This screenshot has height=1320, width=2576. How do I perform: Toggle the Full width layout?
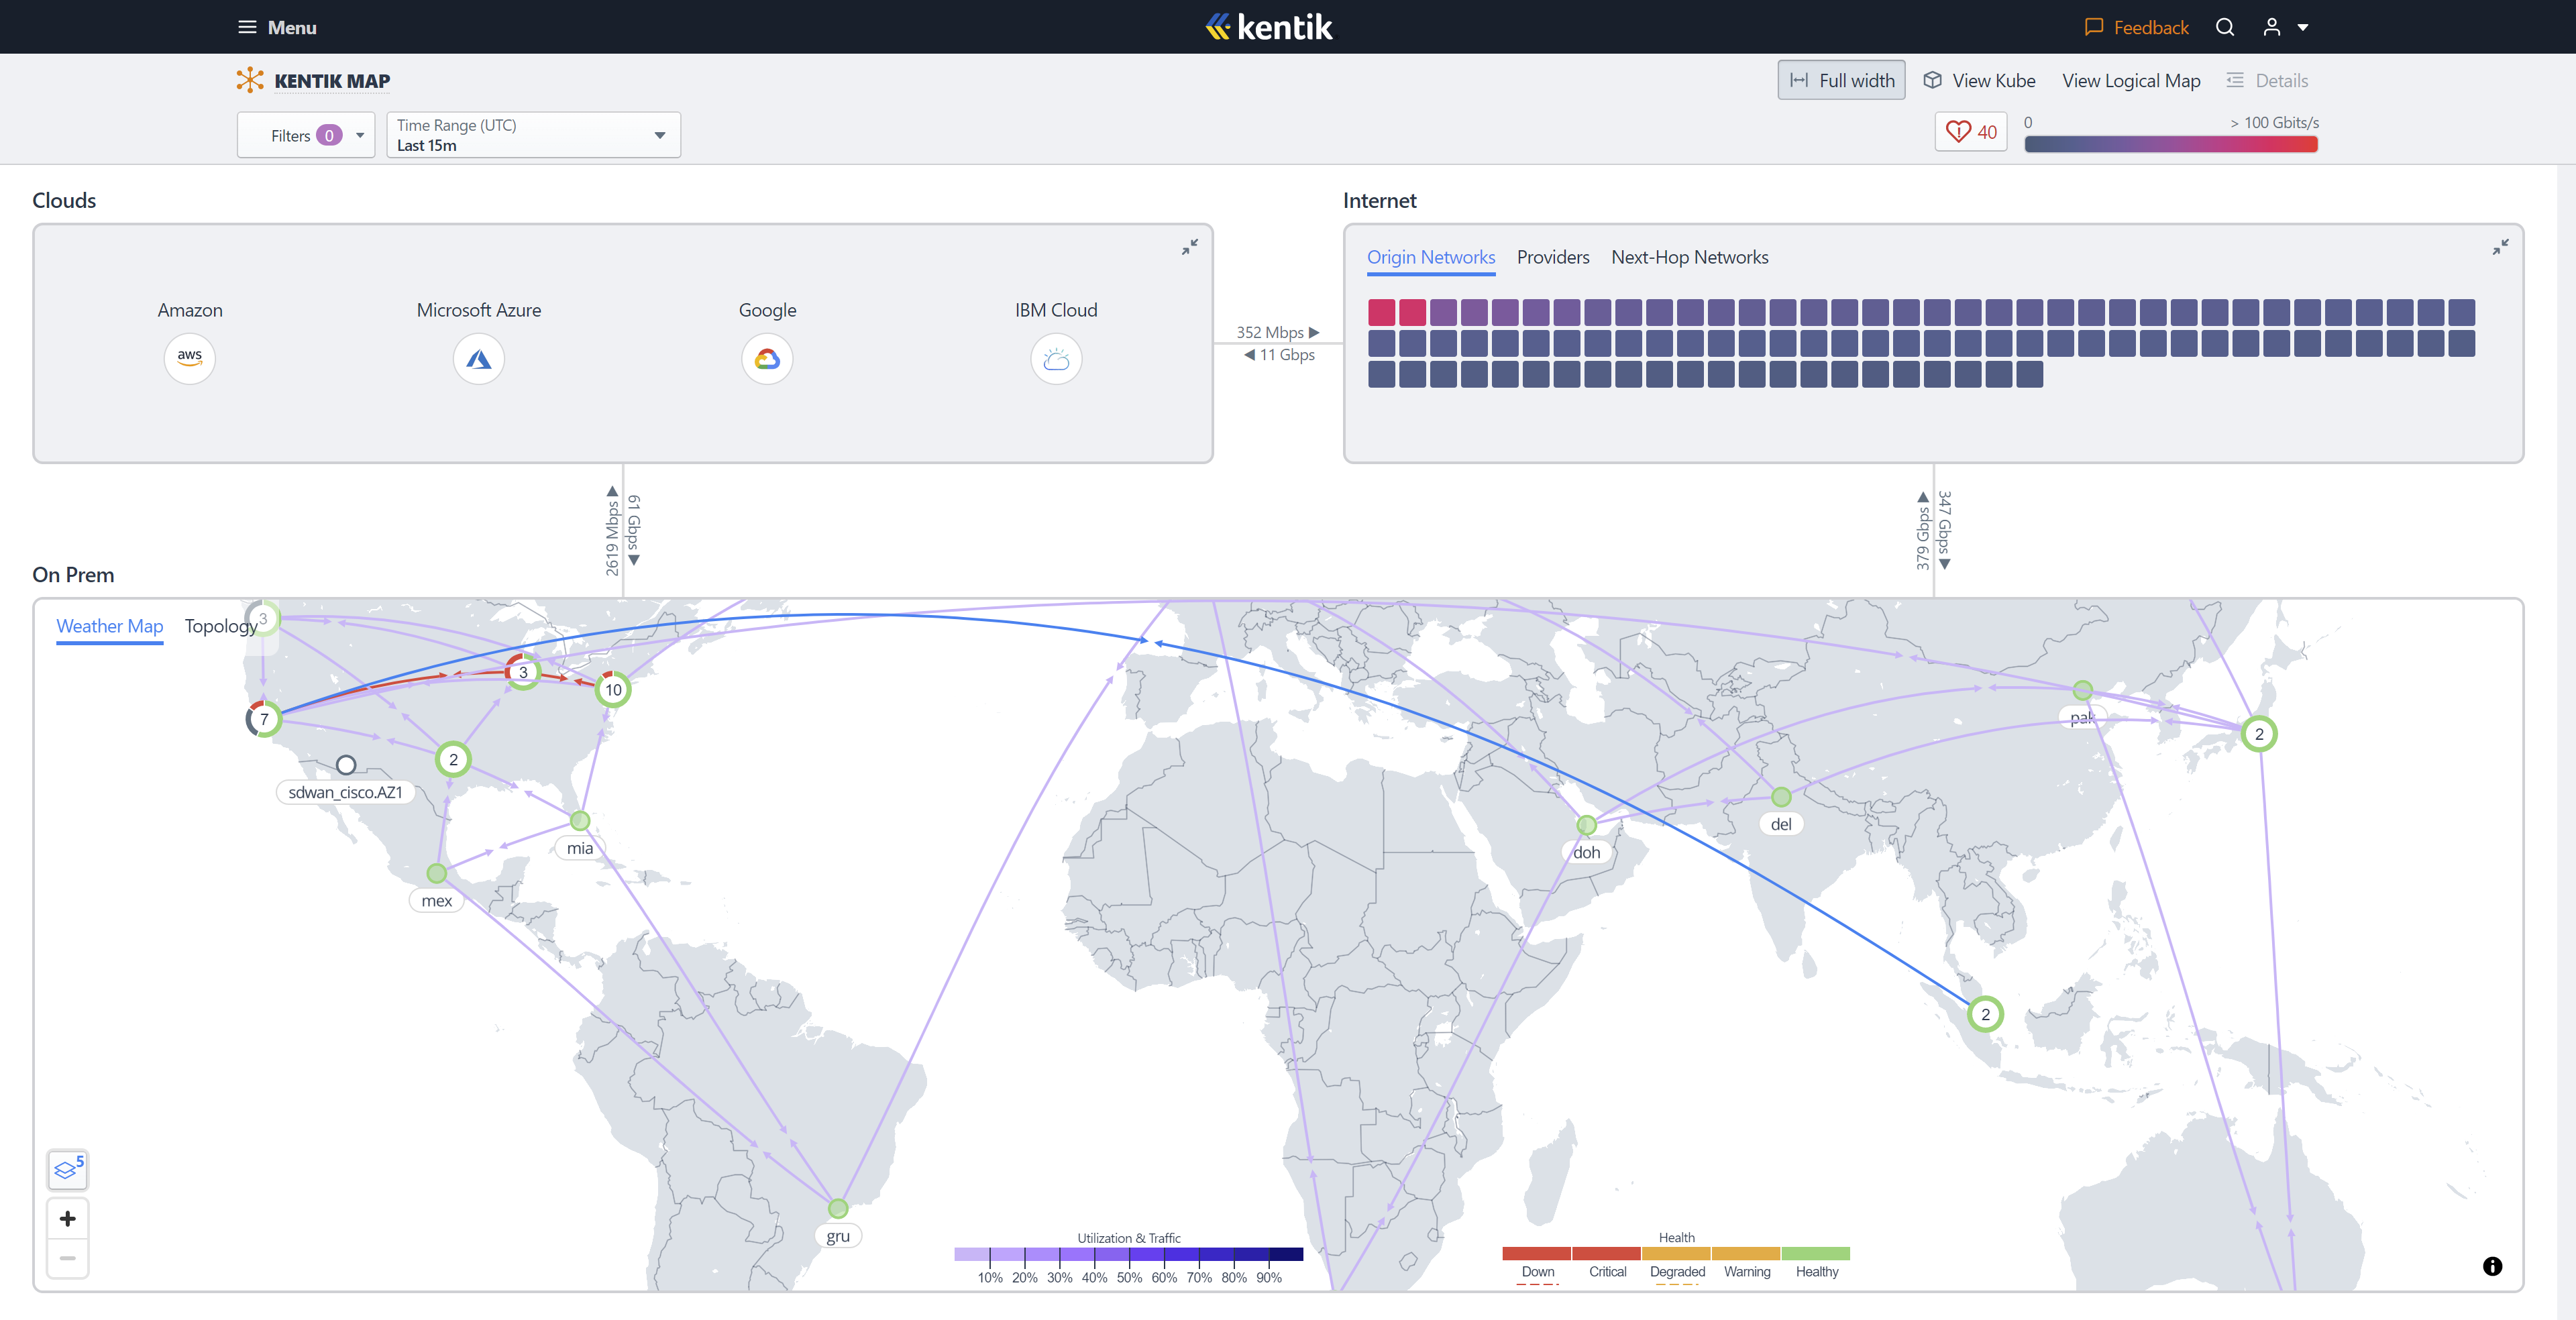point(1841,80)
